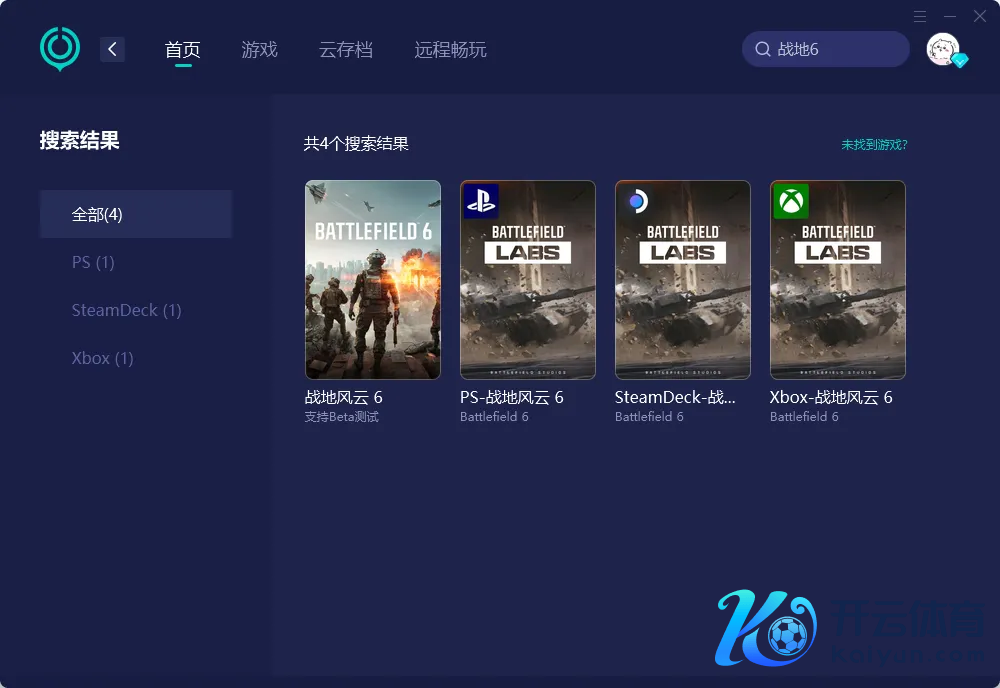
Task: Filter results by Xbox (1)
Action: pos(102,358)
